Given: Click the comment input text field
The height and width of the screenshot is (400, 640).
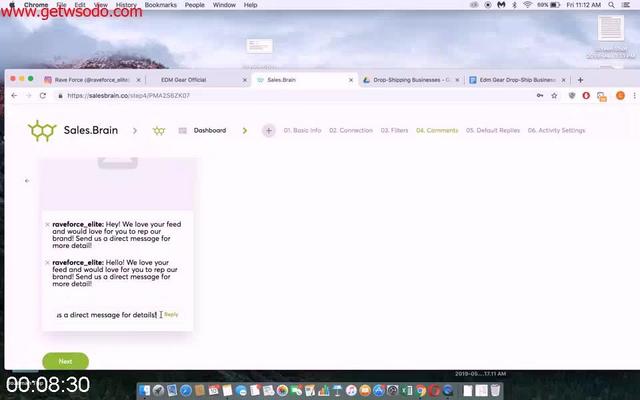Looking at the screenshot, I should pyautogui.click(x=106, y=315).
